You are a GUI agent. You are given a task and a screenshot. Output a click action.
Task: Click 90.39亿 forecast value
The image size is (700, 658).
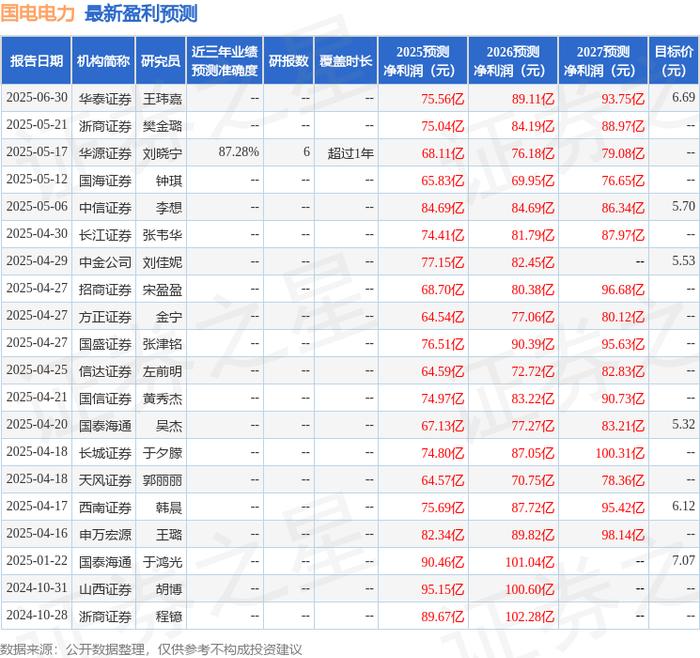click(533, 344)
